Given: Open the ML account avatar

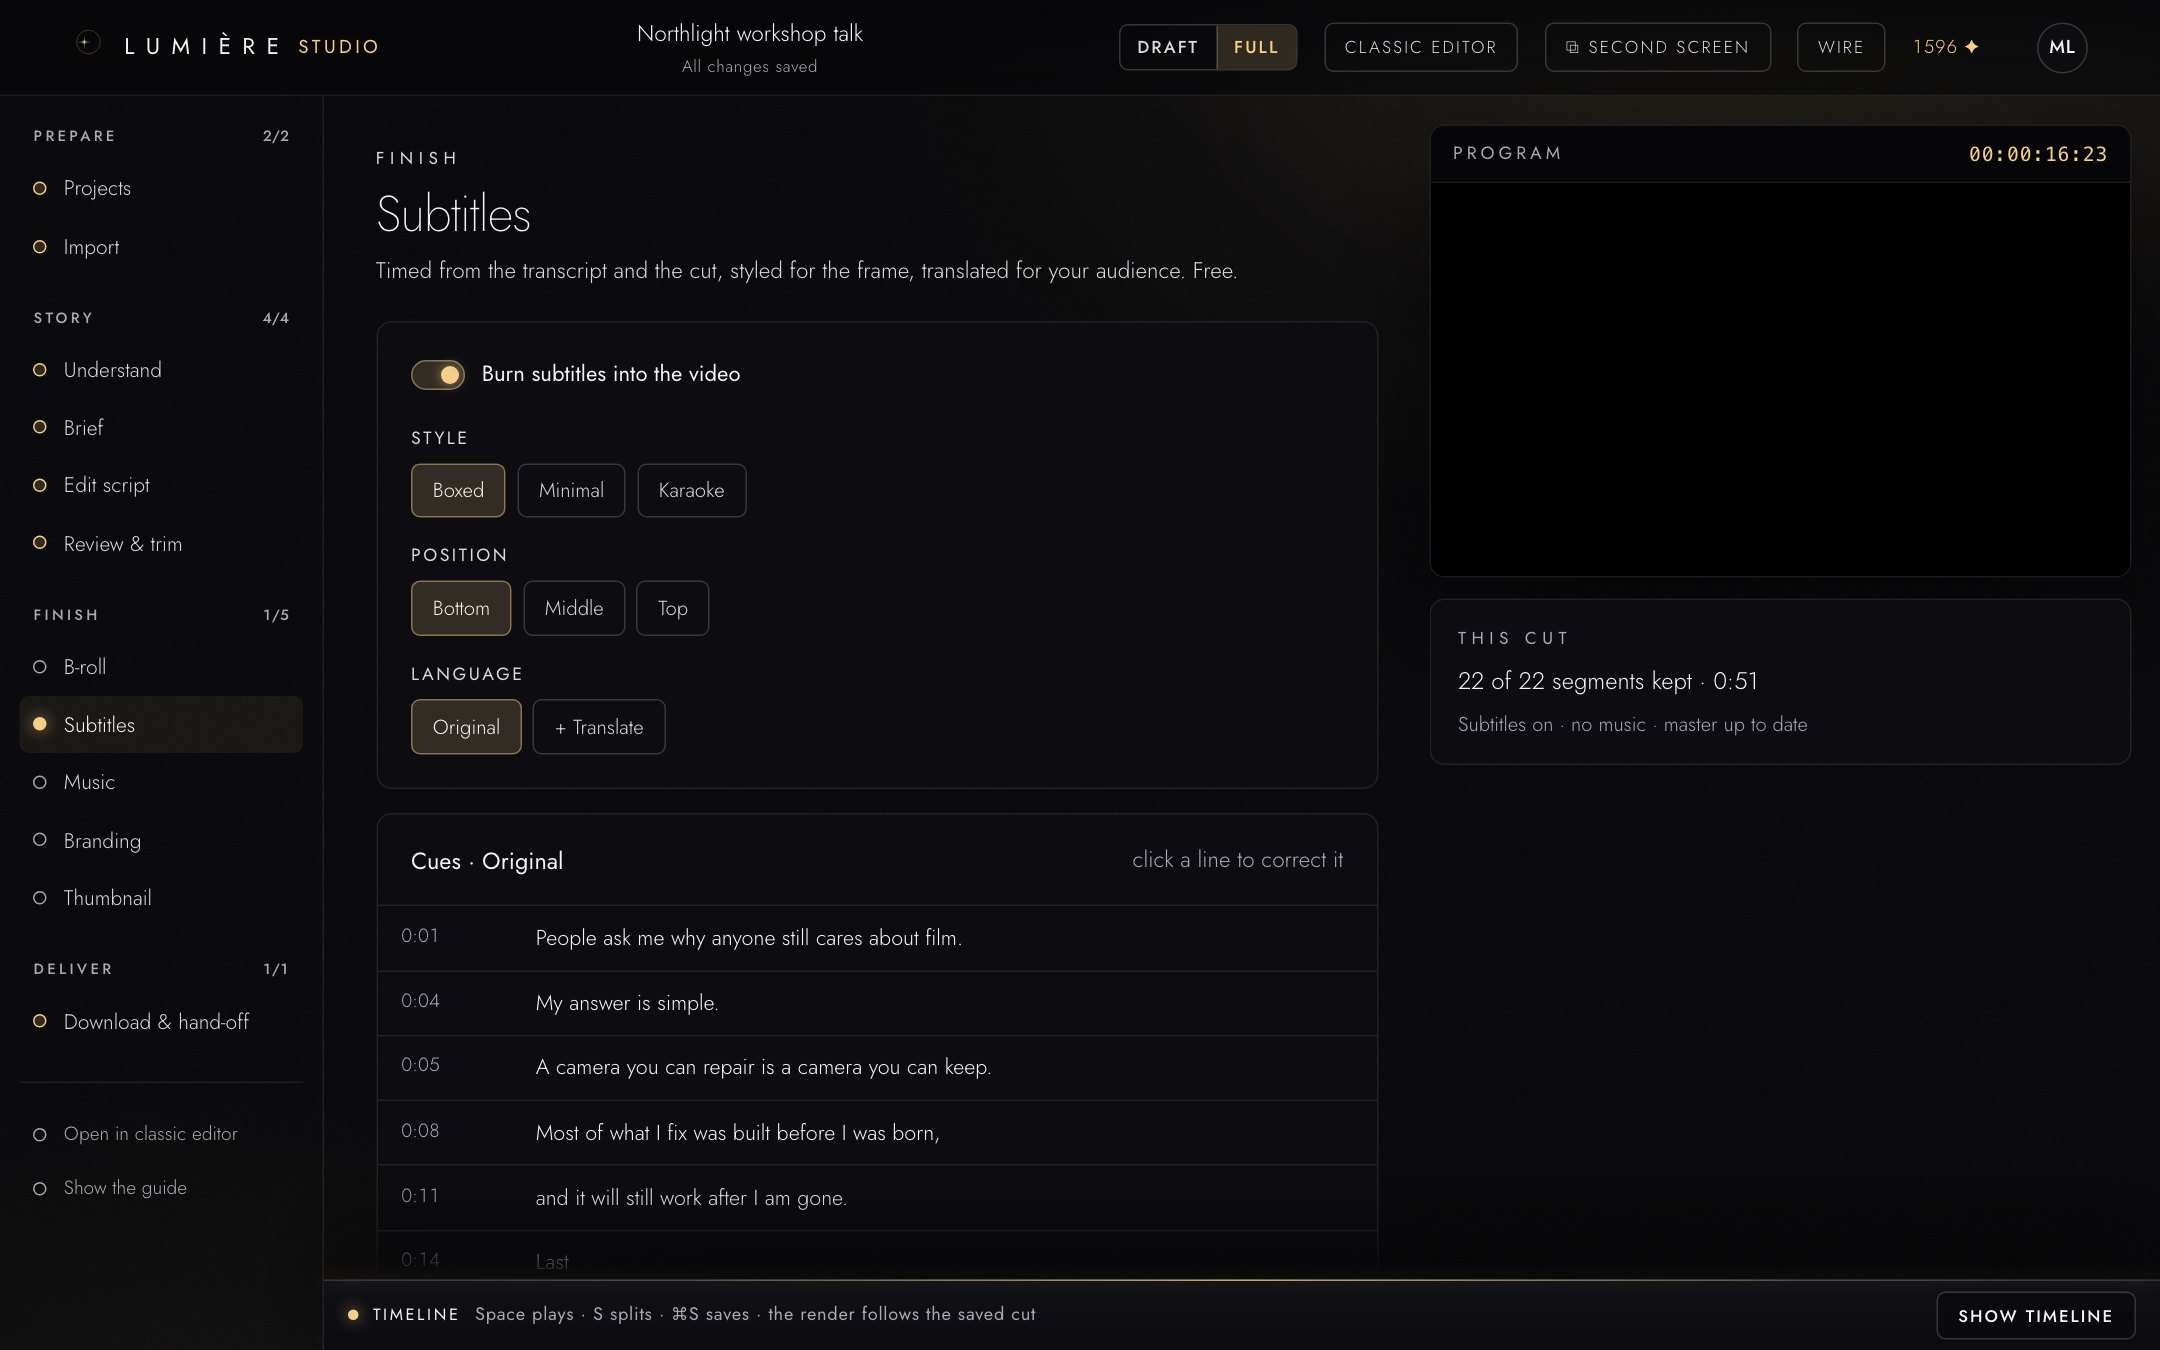Looking at the screenshot, I should coord(2061,47).
